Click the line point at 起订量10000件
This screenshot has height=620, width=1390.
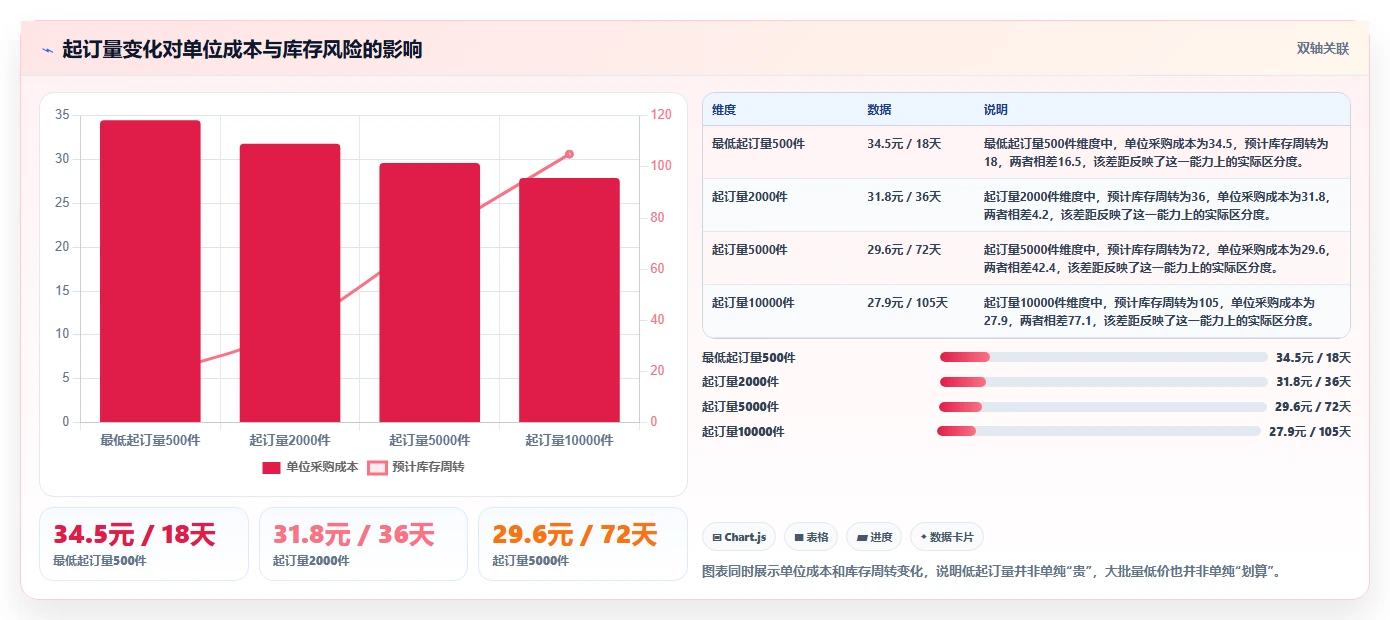pos(569,154)
